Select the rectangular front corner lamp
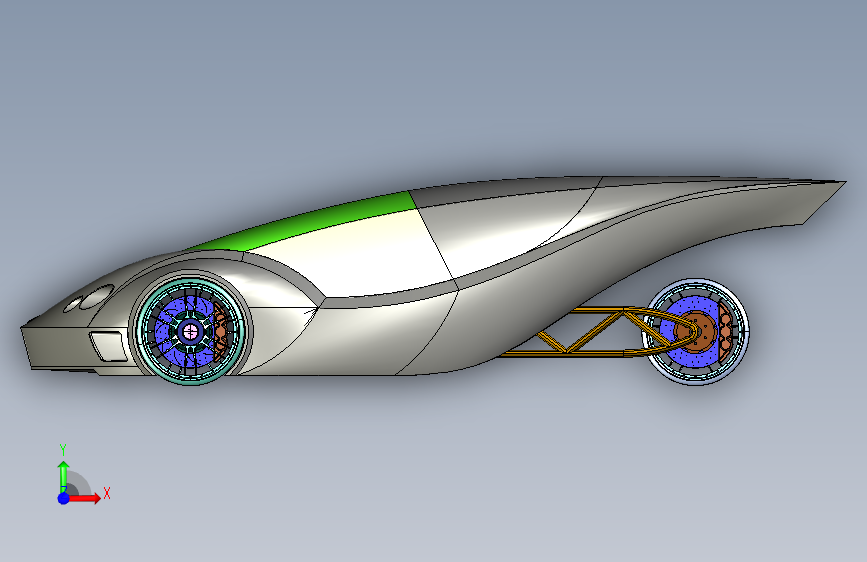Screen dimensions: 867x562 click(107, 345)
